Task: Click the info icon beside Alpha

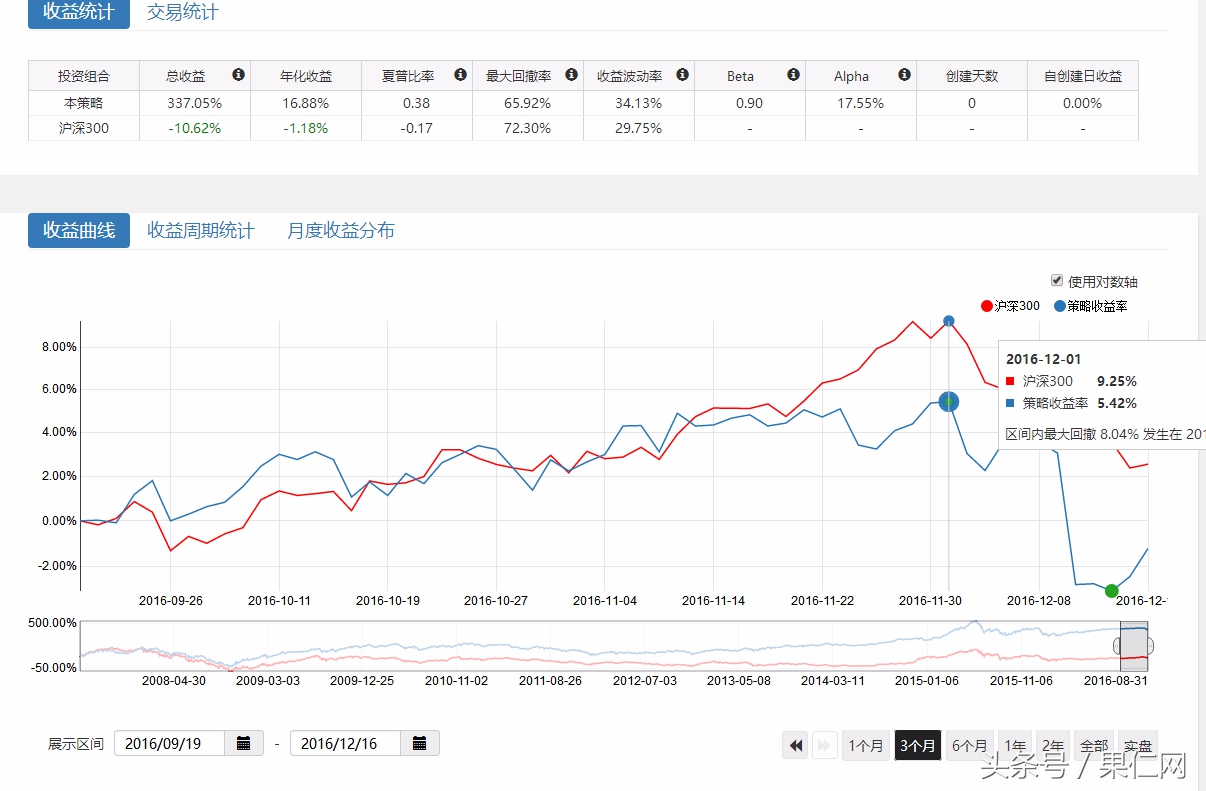Action: click(x=904, y=75)
